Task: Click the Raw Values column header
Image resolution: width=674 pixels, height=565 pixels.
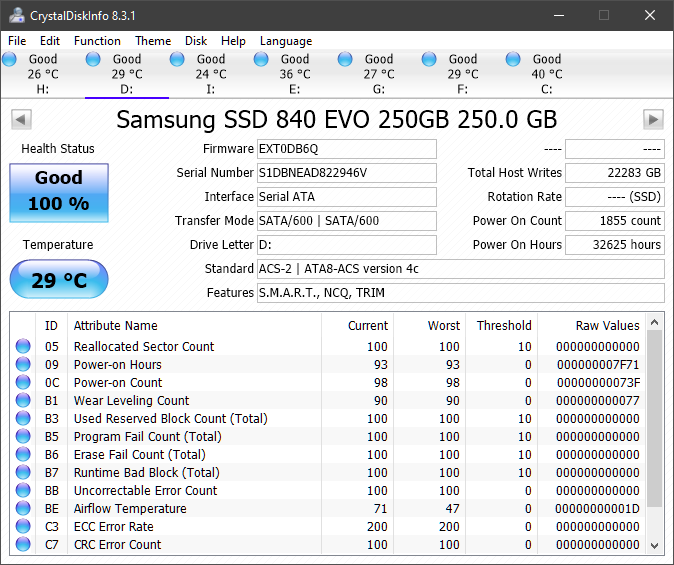Action: point(591,325)
